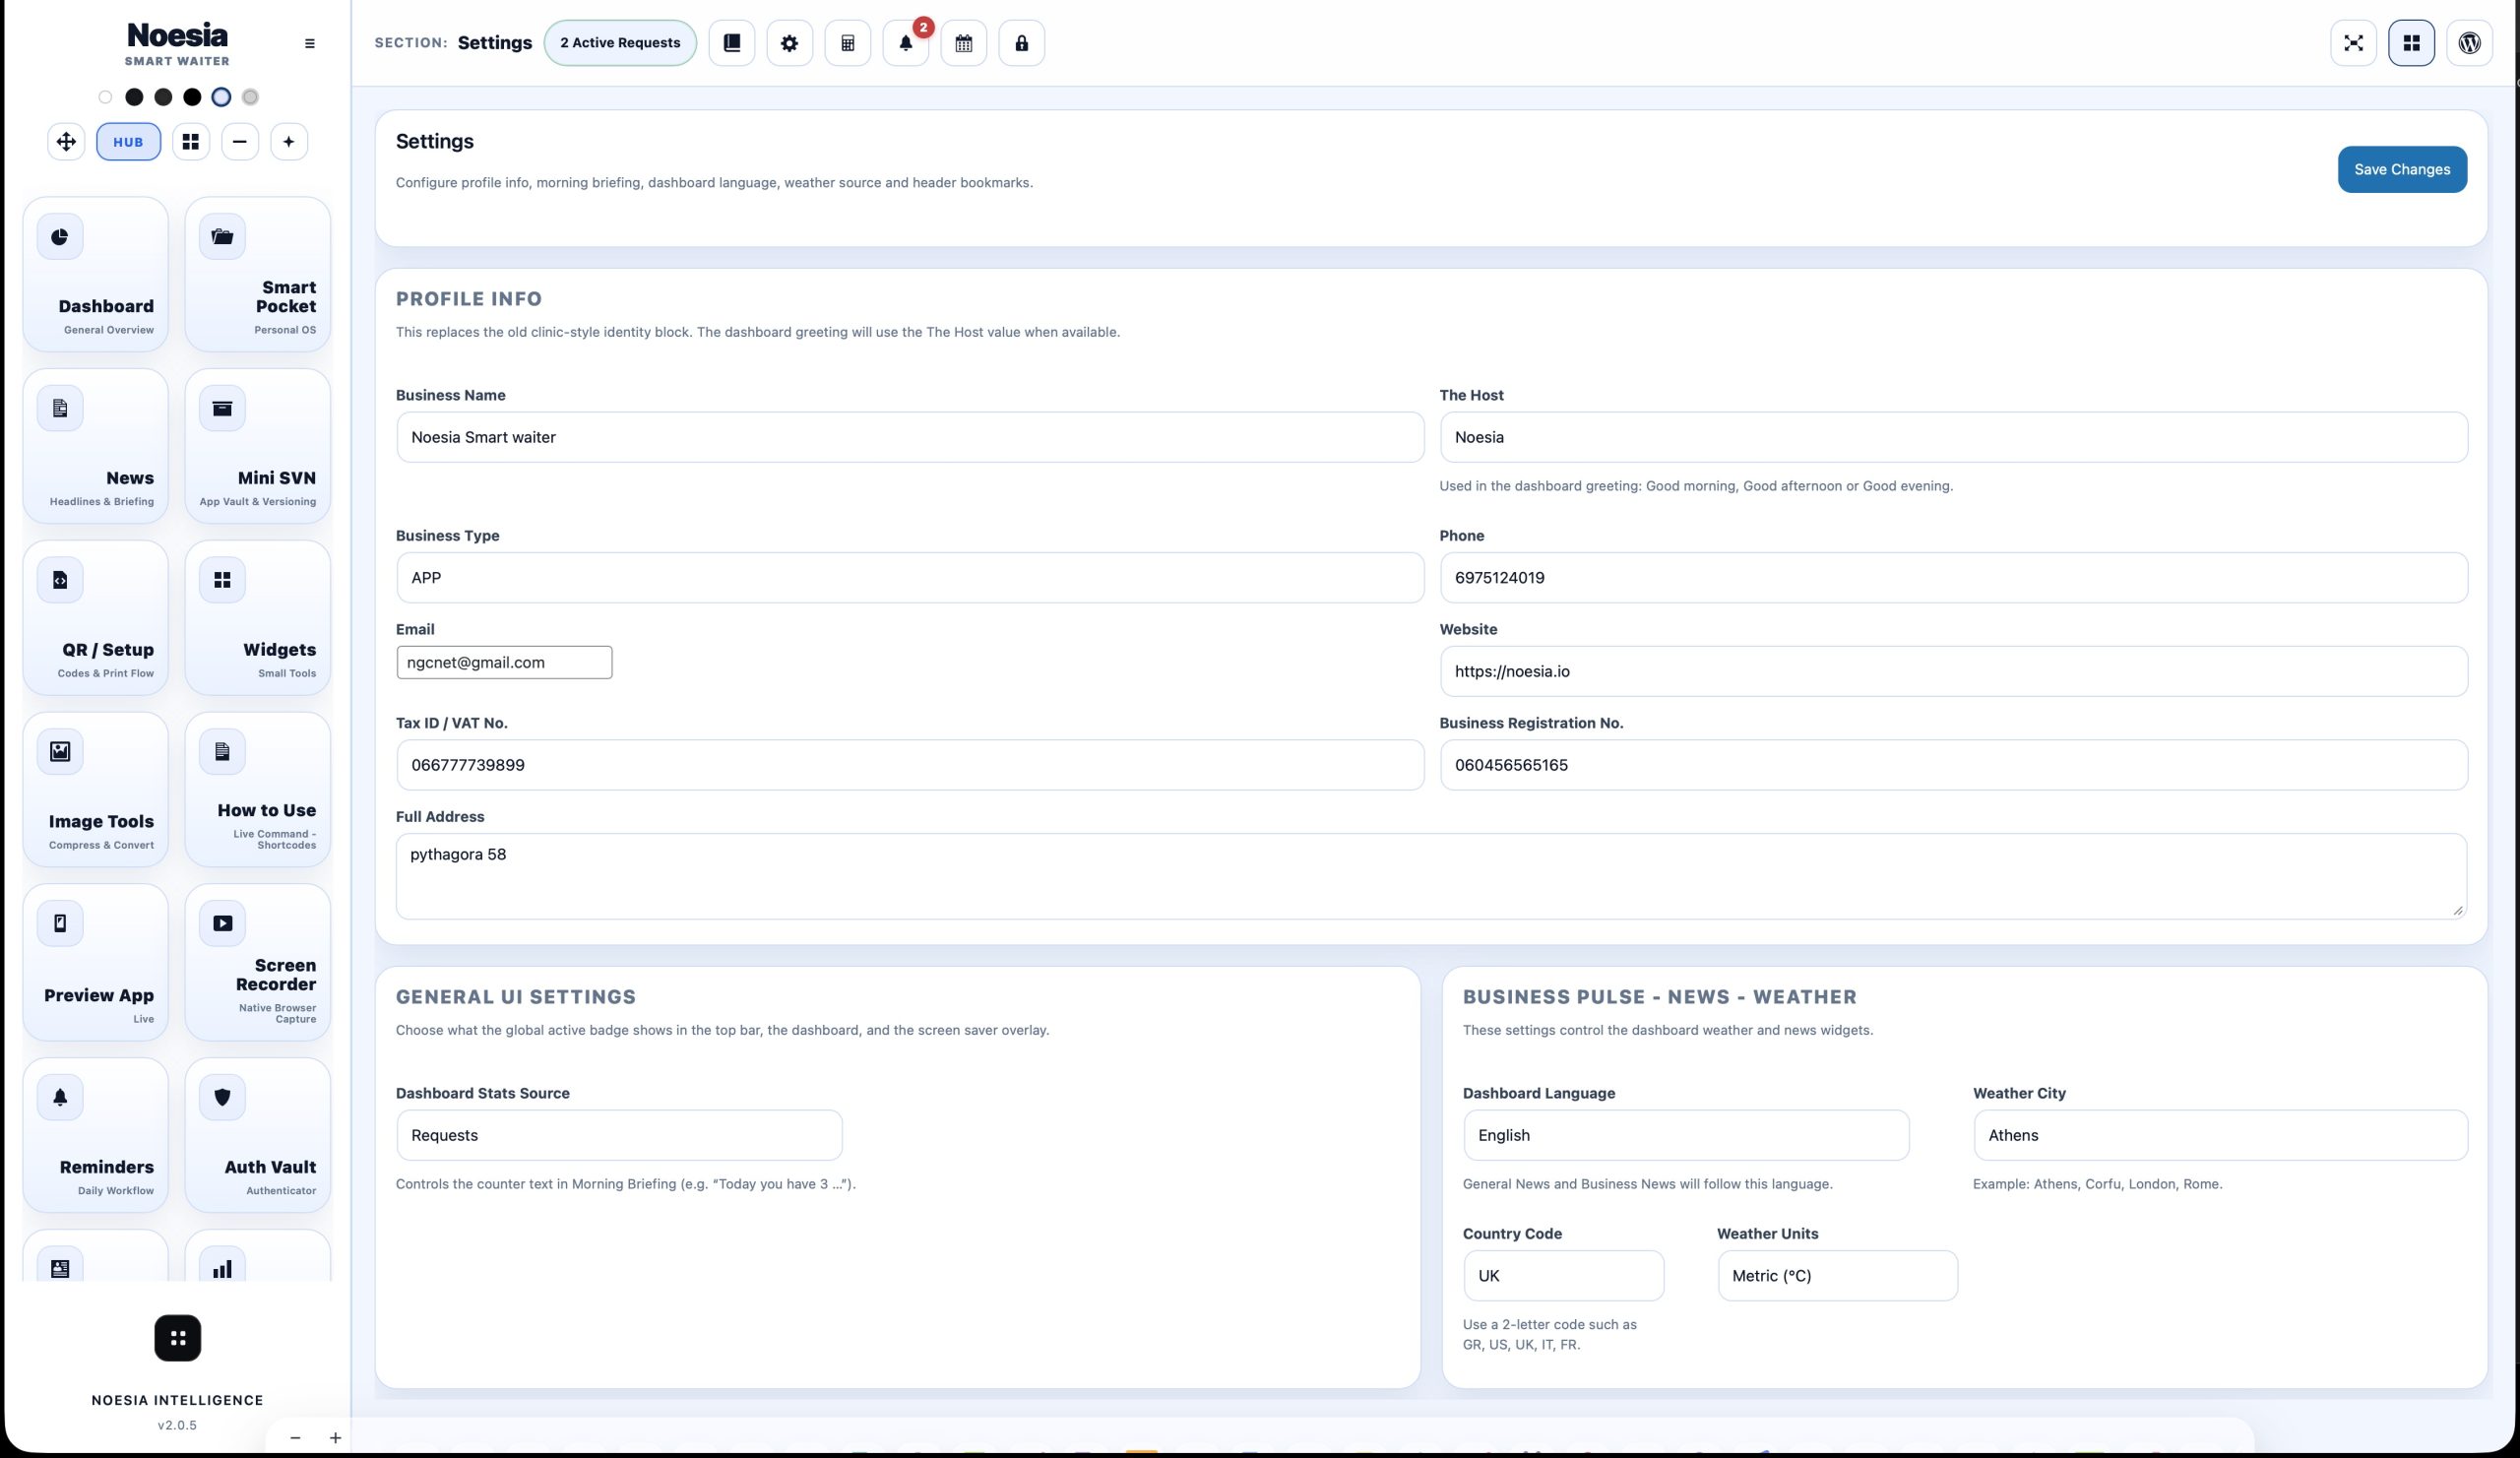Click the fullscreen expand icon top right

click(2354, 43)
